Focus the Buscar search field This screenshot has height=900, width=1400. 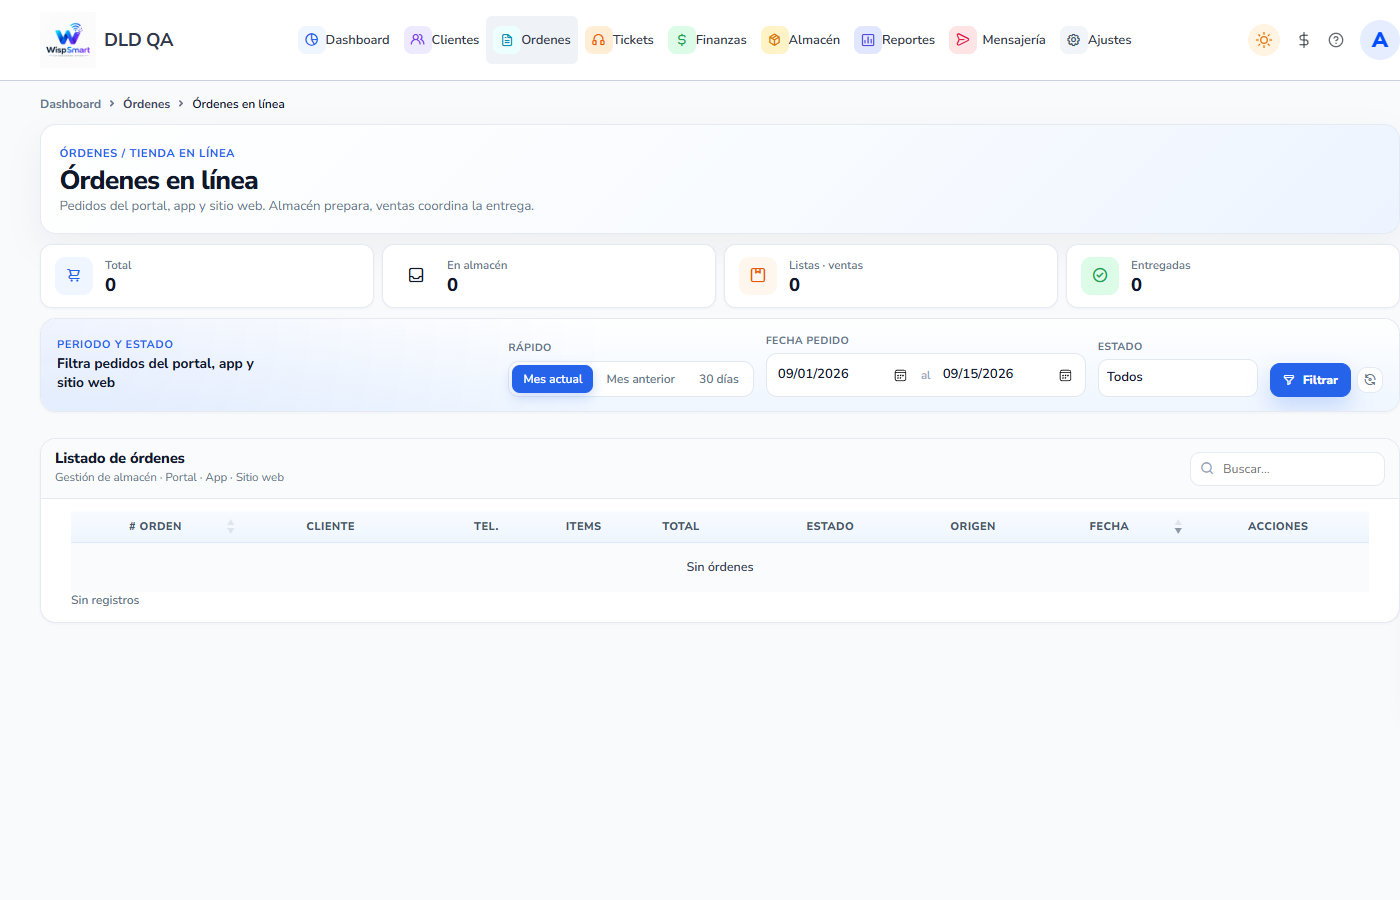(x=1287, y=469)
